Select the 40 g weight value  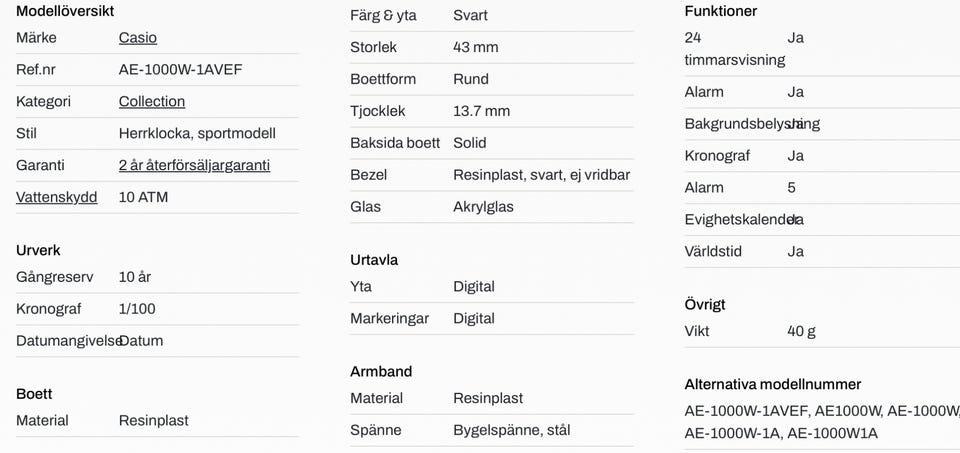tap(801, 331)
